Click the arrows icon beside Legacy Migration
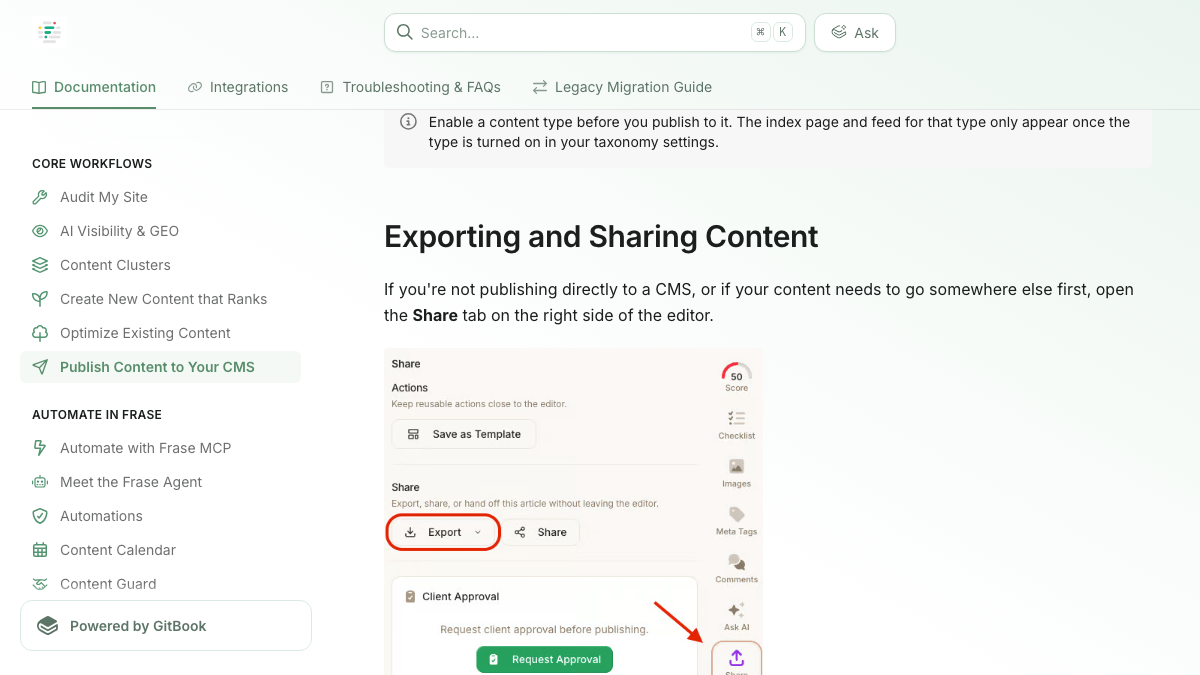 coord(540,87)
